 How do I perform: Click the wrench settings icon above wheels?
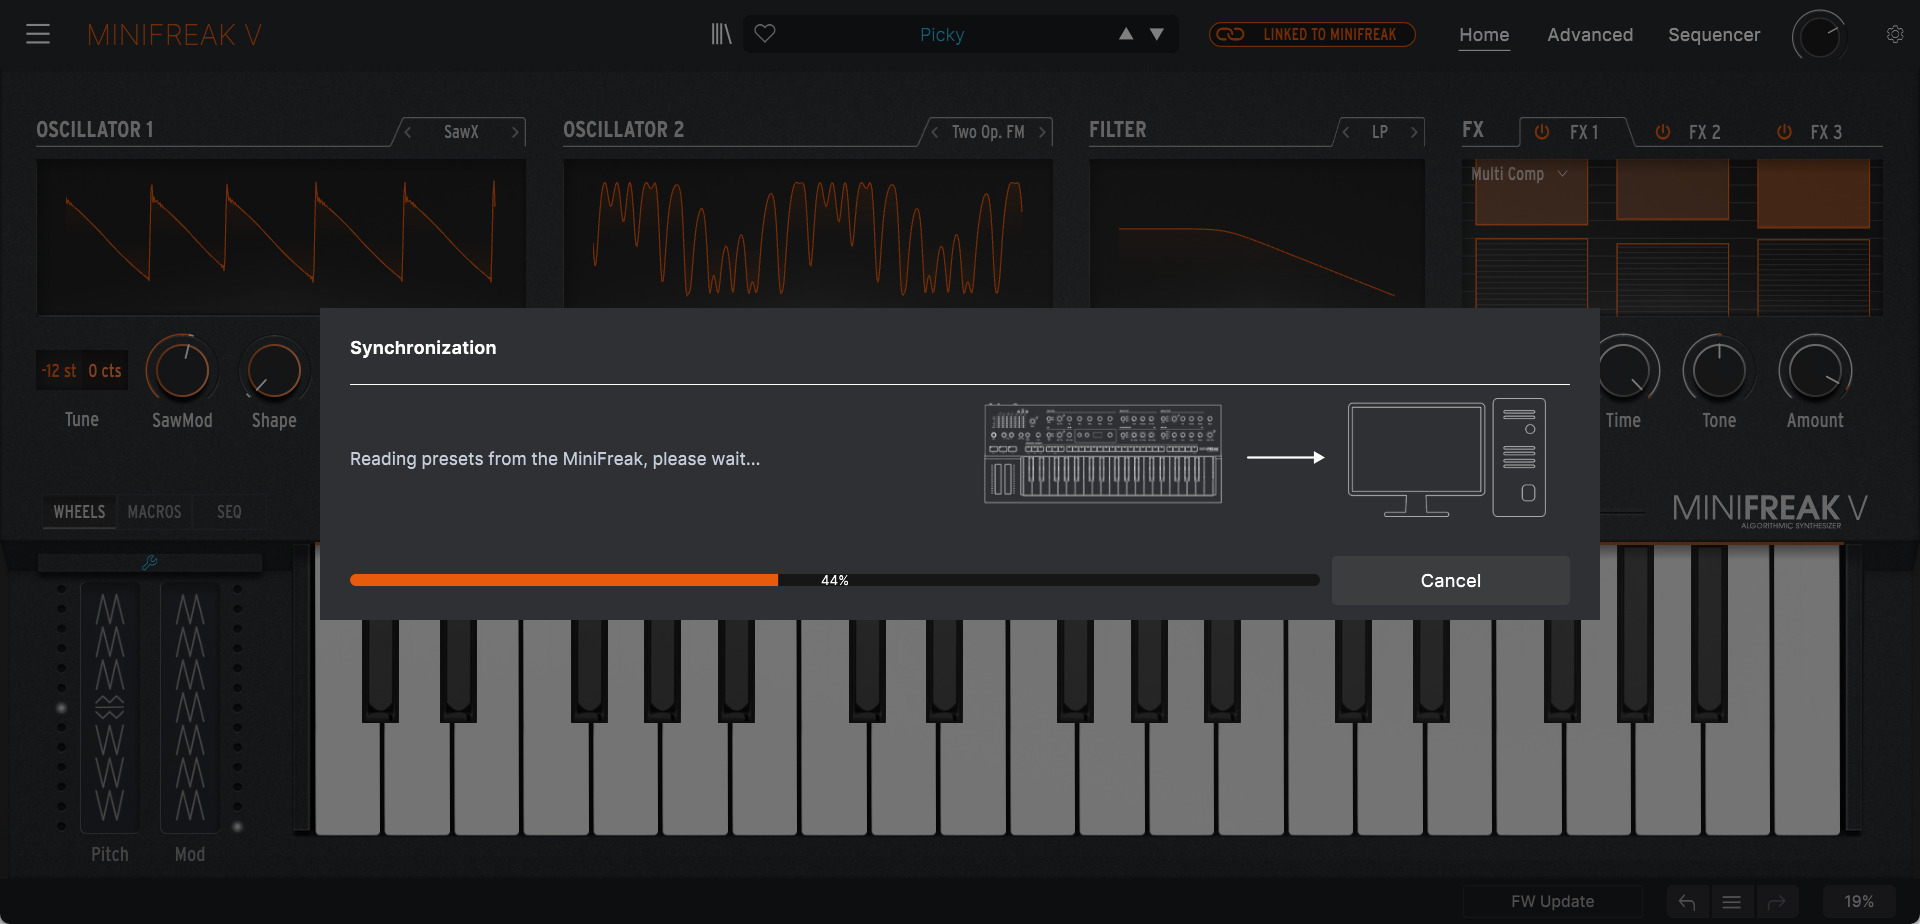coord(150,563)
